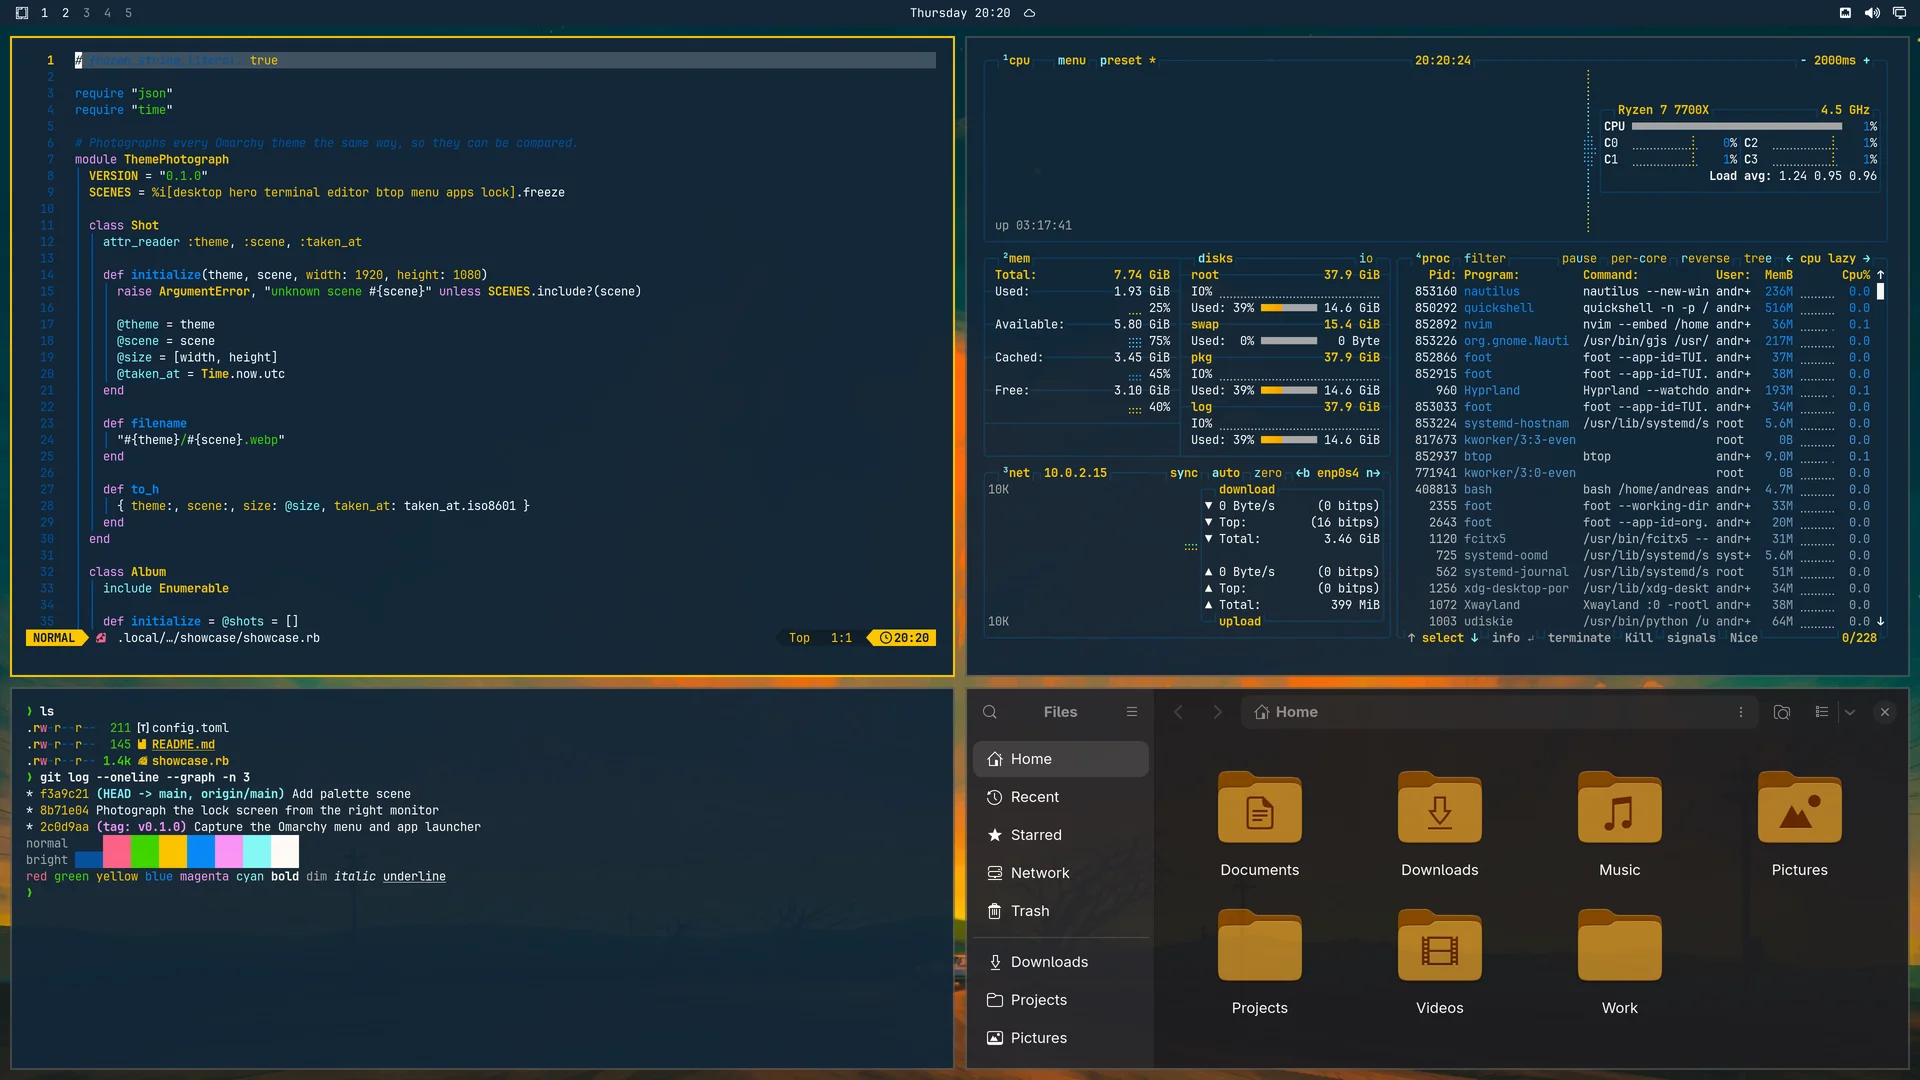Switch btop sort column right arrow
Viewport: 1920px width, 1080px height.
tap(1866, 258)
